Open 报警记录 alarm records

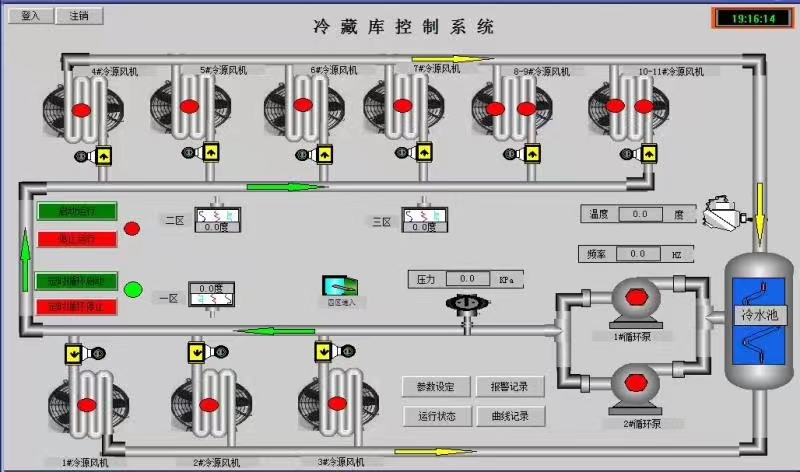pyautogui.click(x=509, y=387)
